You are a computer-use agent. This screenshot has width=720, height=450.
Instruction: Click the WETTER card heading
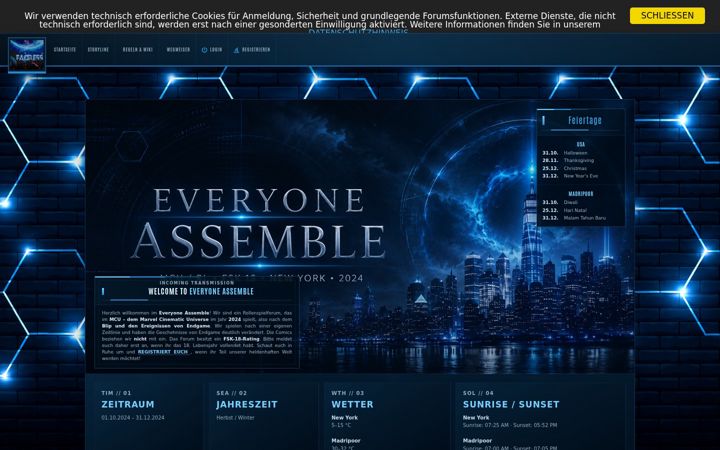pyautogui.click(x=352, y=405)
